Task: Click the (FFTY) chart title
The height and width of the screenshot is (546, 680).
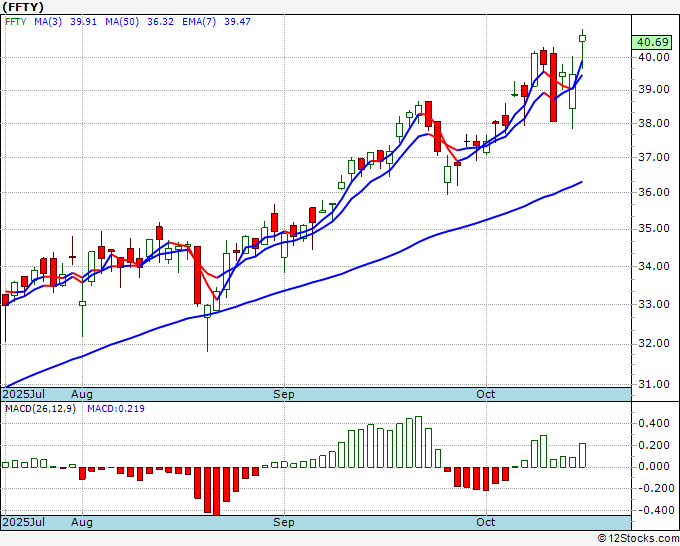Action: click(x=23, y=7)
